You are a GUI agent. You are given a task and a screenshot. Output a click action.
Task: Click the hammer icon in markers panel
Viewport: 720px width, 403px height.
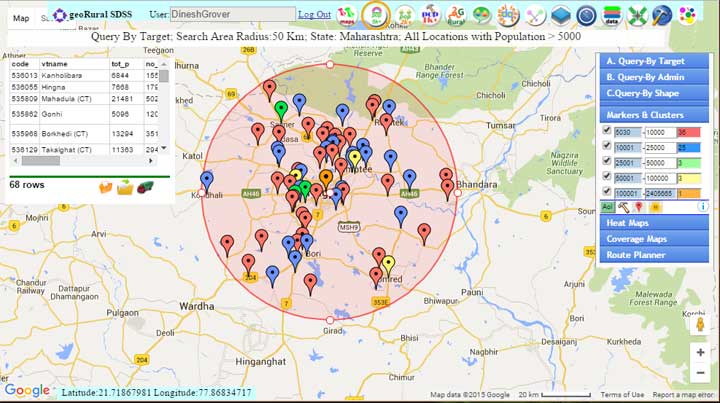pos(623,207)
